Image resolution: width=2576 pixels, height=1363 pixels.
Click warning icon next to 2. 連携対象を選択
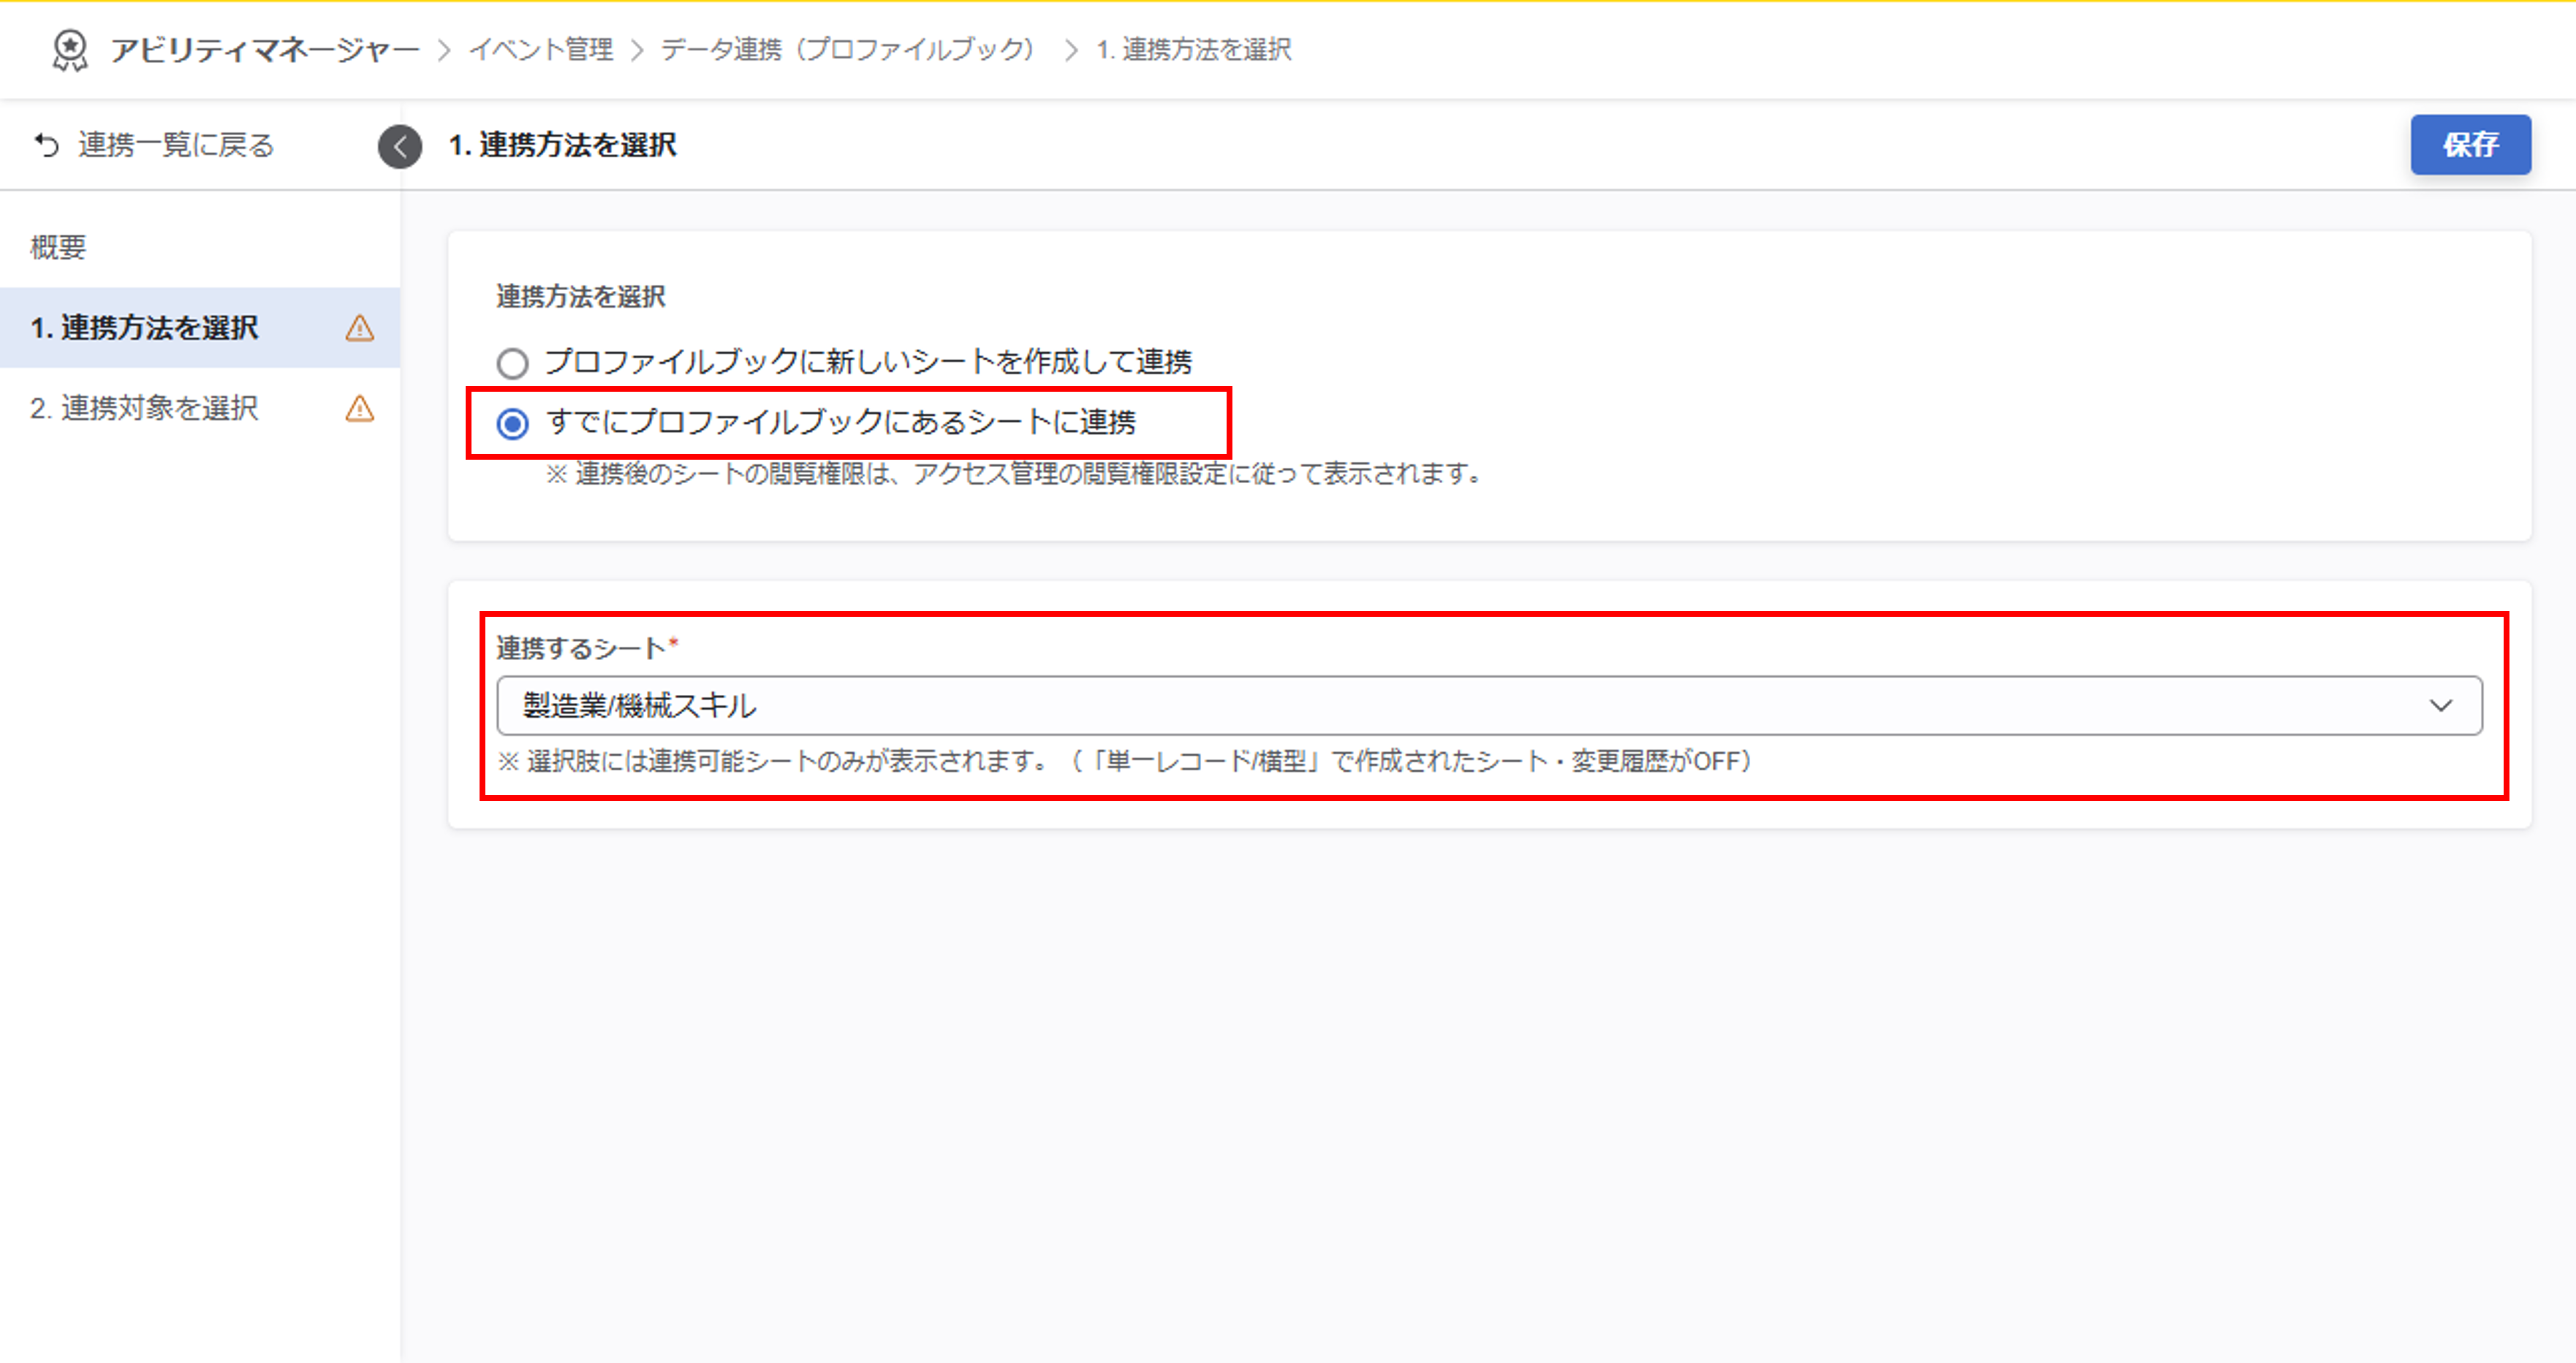coord(360,408)
